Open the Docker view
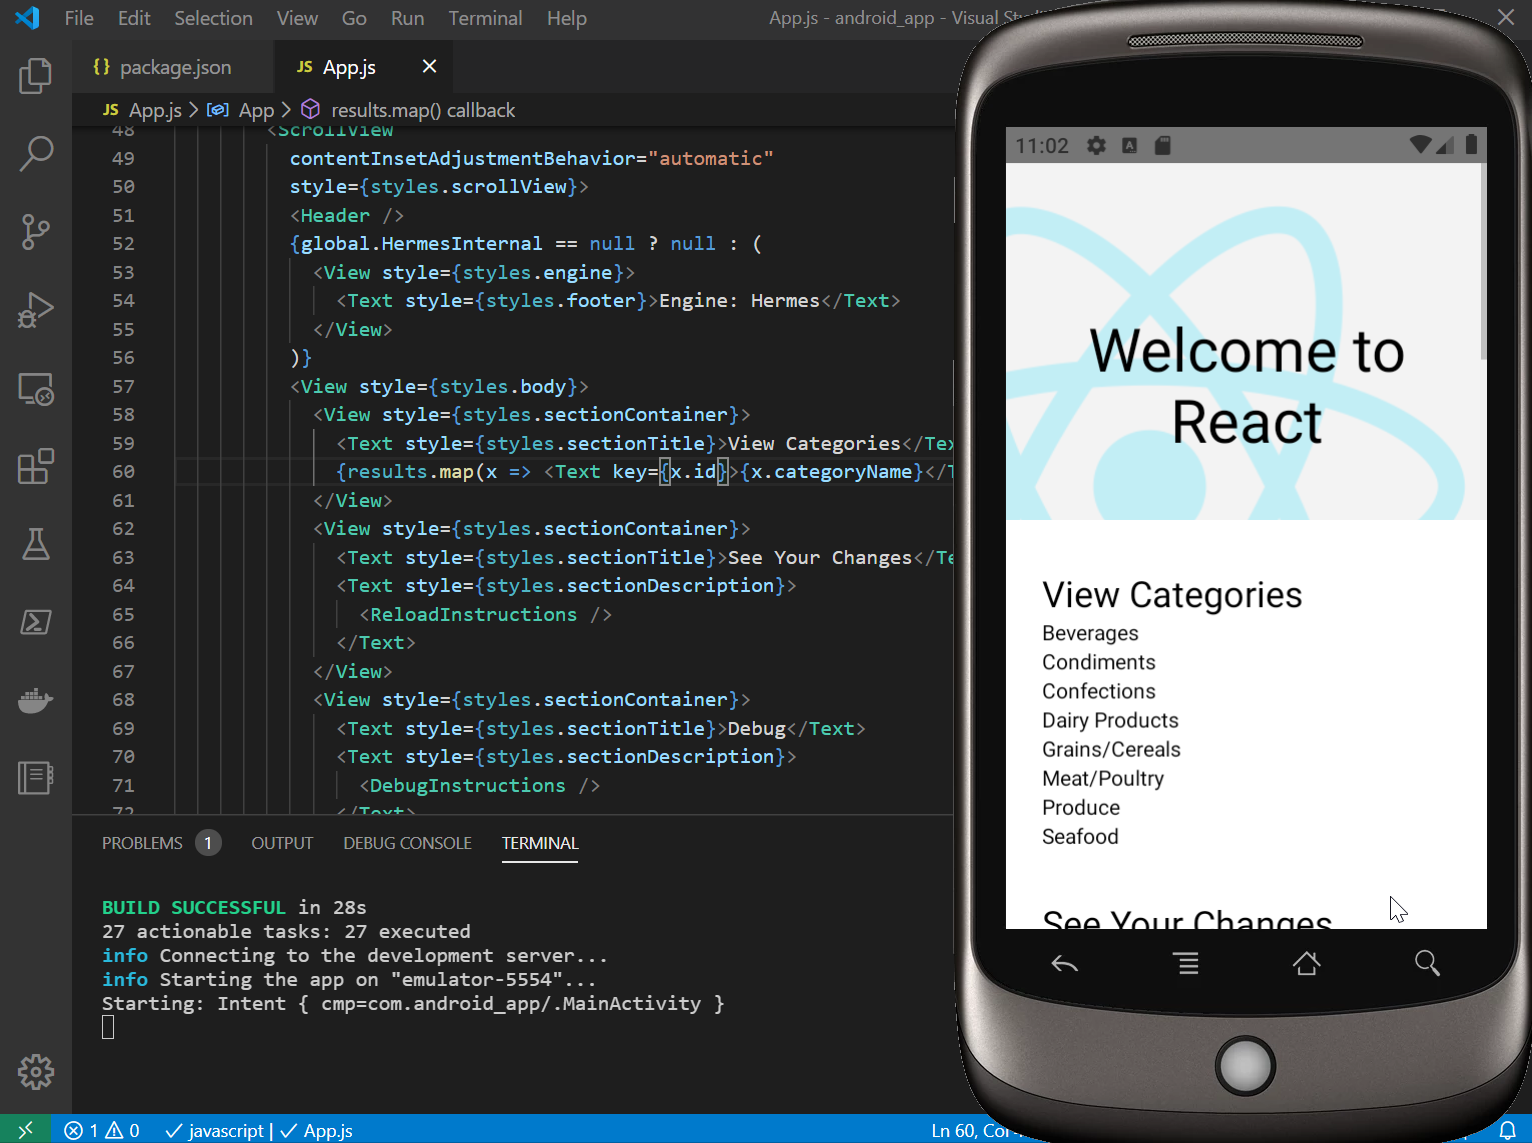1532x1143 pixels. (x=36, y=700)
